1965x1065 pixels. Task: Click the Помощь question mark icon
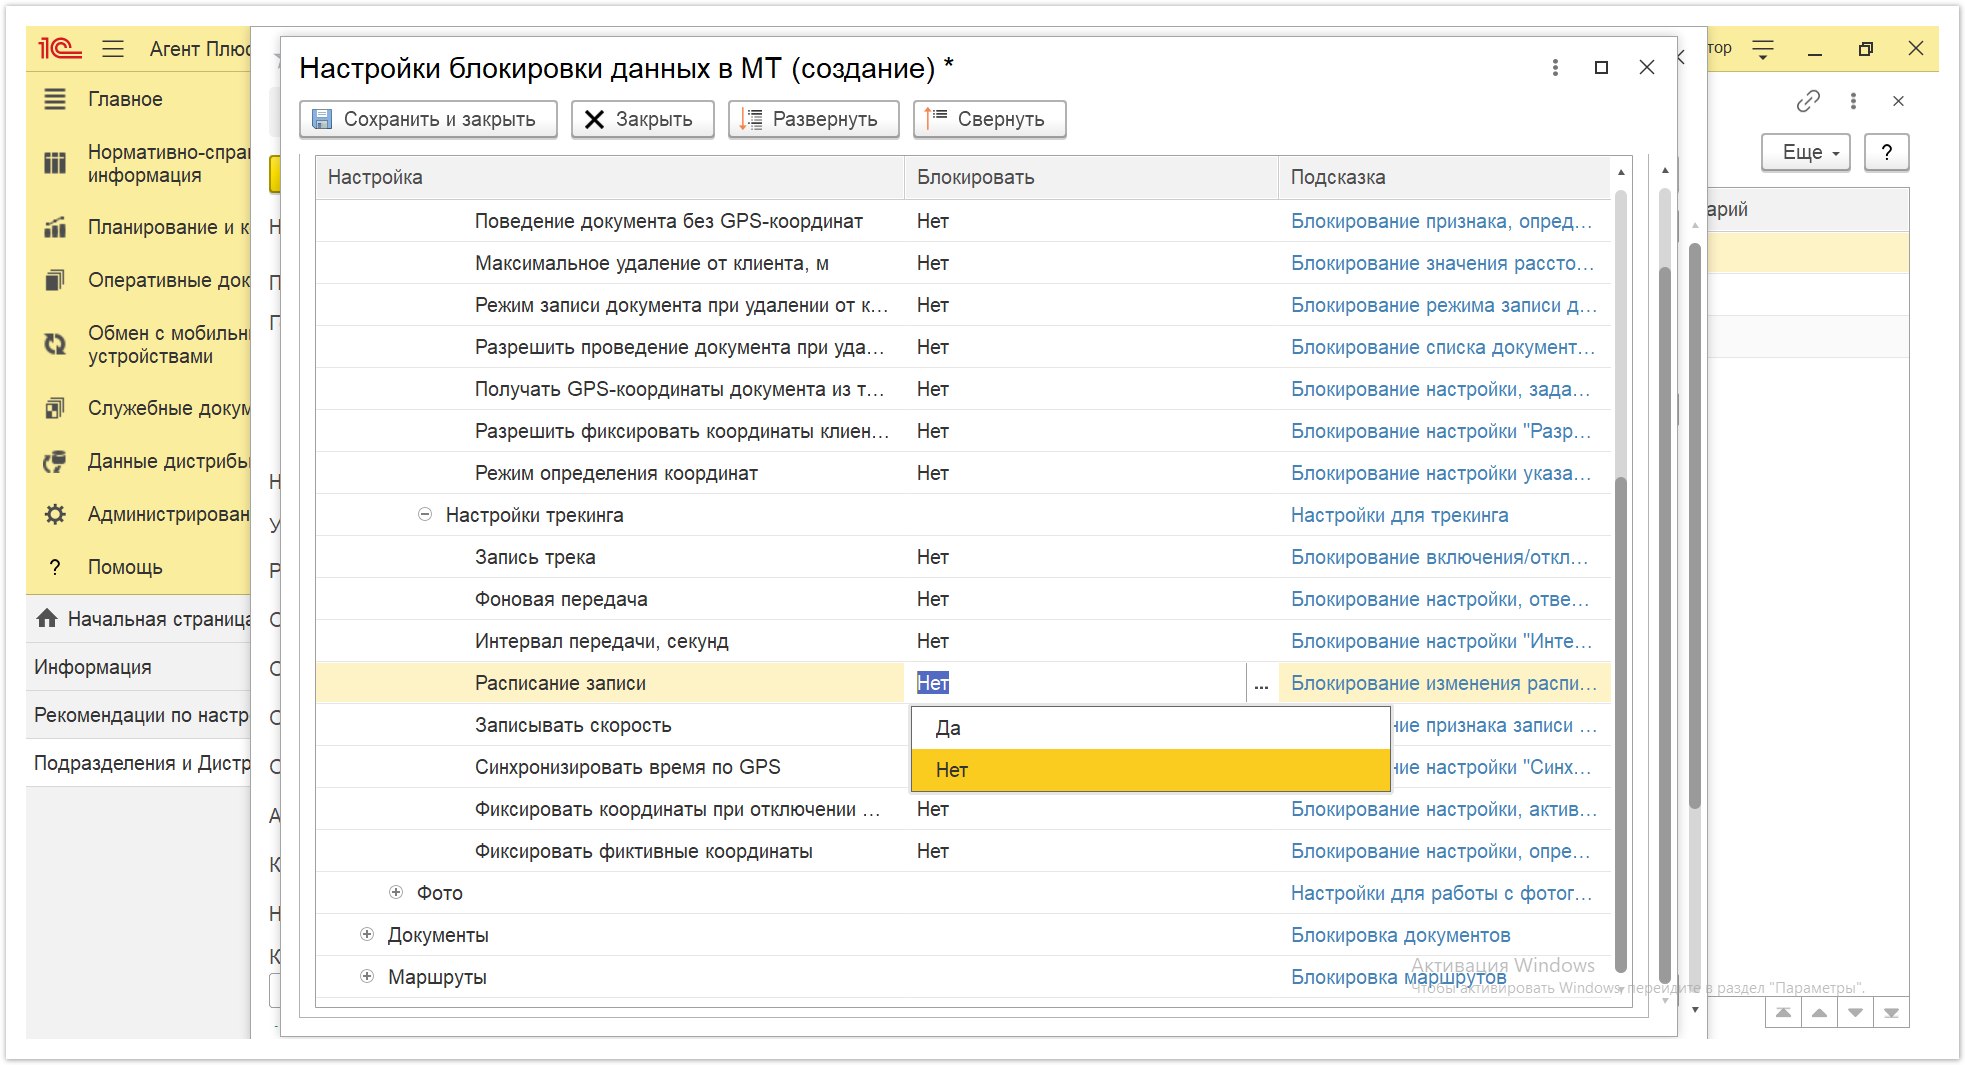coord(55,567)
